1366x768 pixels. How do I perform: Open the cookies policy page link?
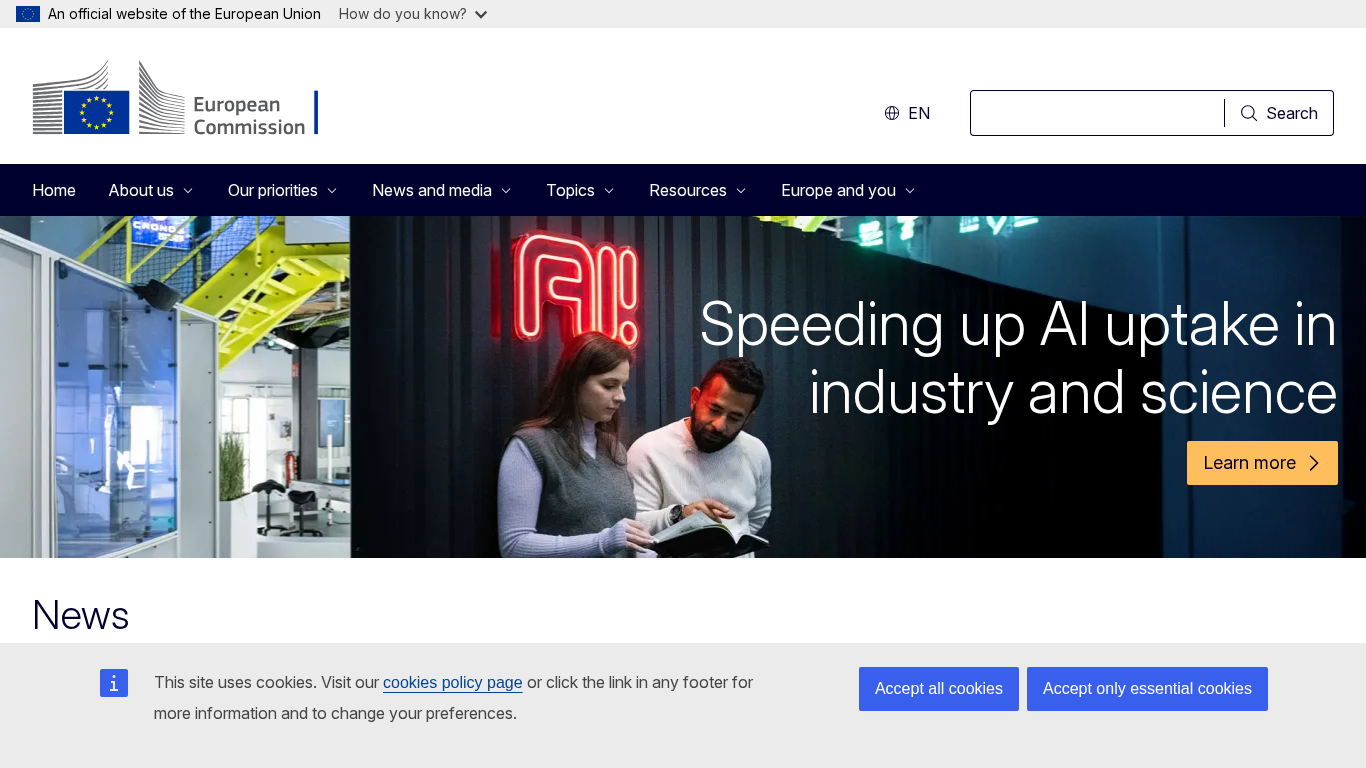452,683
